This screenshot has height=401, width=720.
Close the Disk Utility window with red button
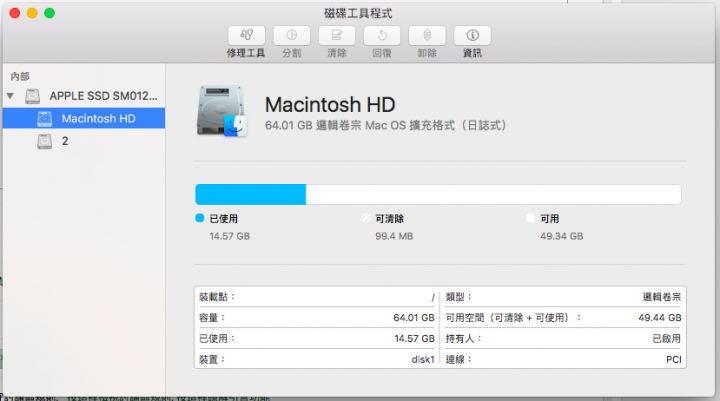click(x=15, y=13)
